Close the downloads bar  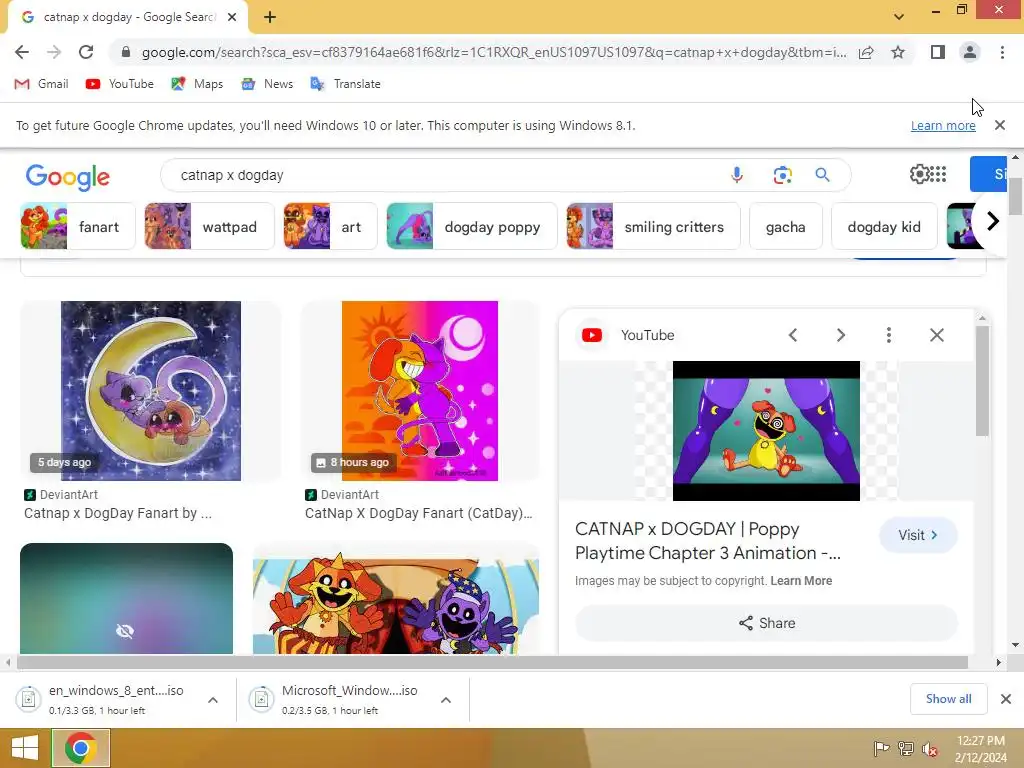coord(1006,699)
